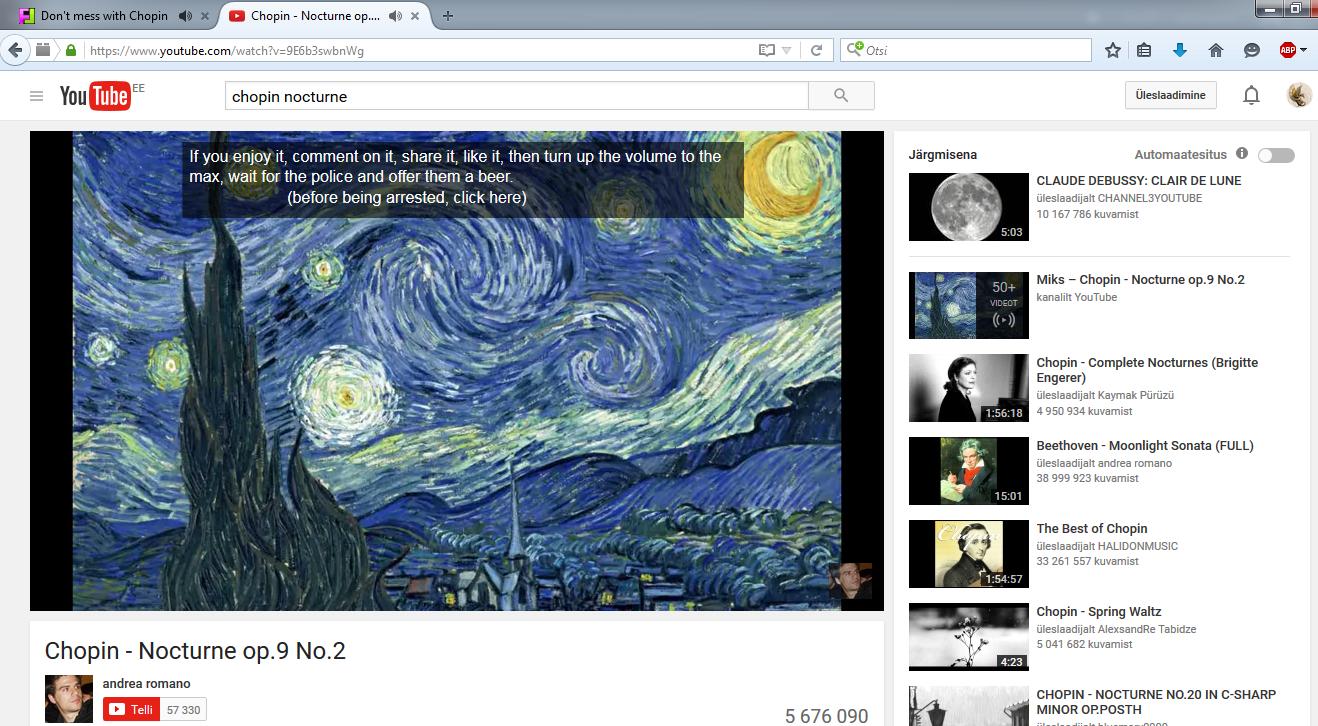Open the Firefox downloads arrow
This screenshot has height=726, width=1318.
click(x=1179, y=50)
